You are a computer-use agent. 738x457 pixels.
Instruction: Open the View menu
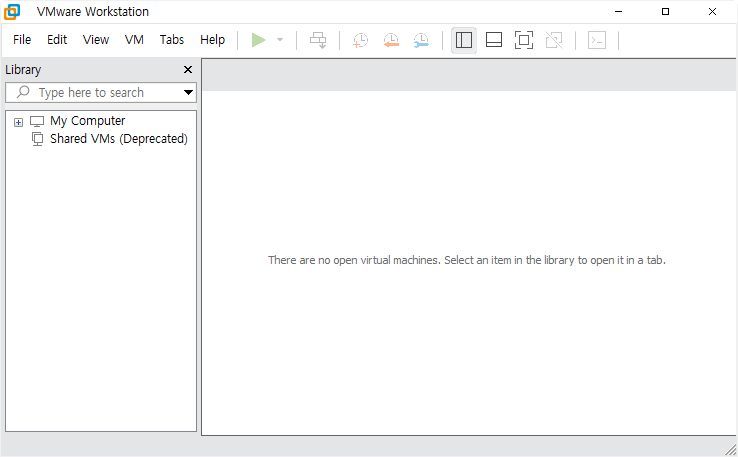[96, 40]
